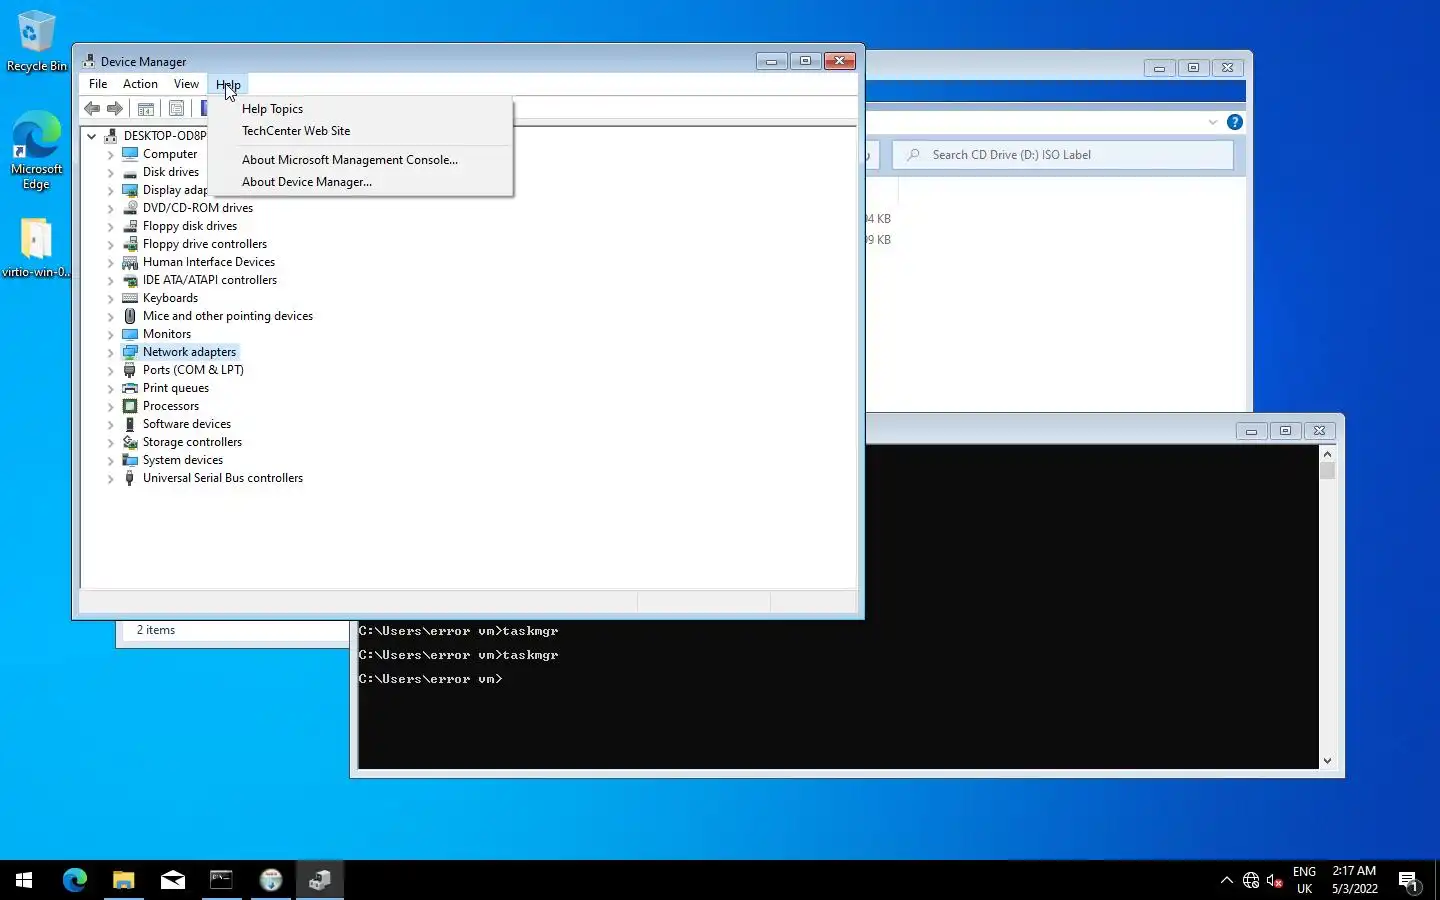Click the ENG UK language indicator
Image resolution: width=1440 pixels, height=900 pixels.
coord(1304,880)
